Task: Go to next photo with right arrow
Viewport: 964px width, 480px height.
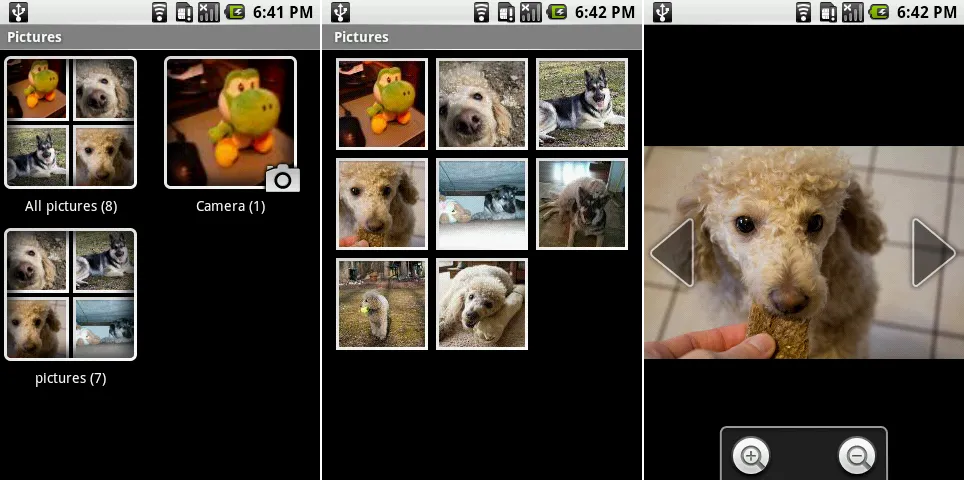Action: (x=933, y=253)
